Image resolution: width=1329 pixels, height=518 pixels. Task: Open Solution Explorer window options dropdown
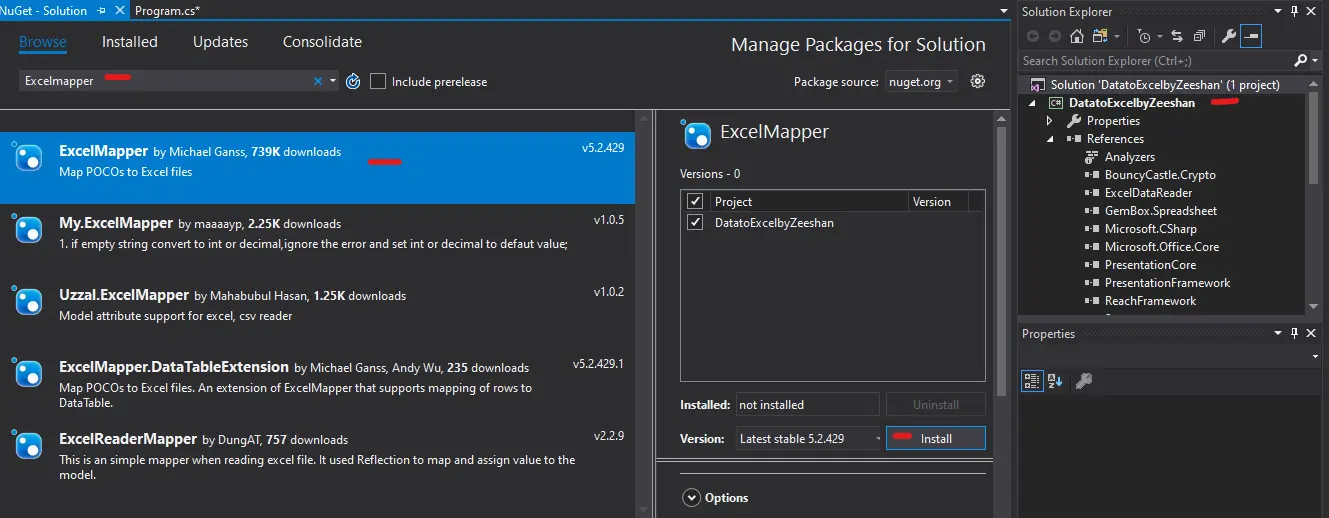tap(1277, 11)
